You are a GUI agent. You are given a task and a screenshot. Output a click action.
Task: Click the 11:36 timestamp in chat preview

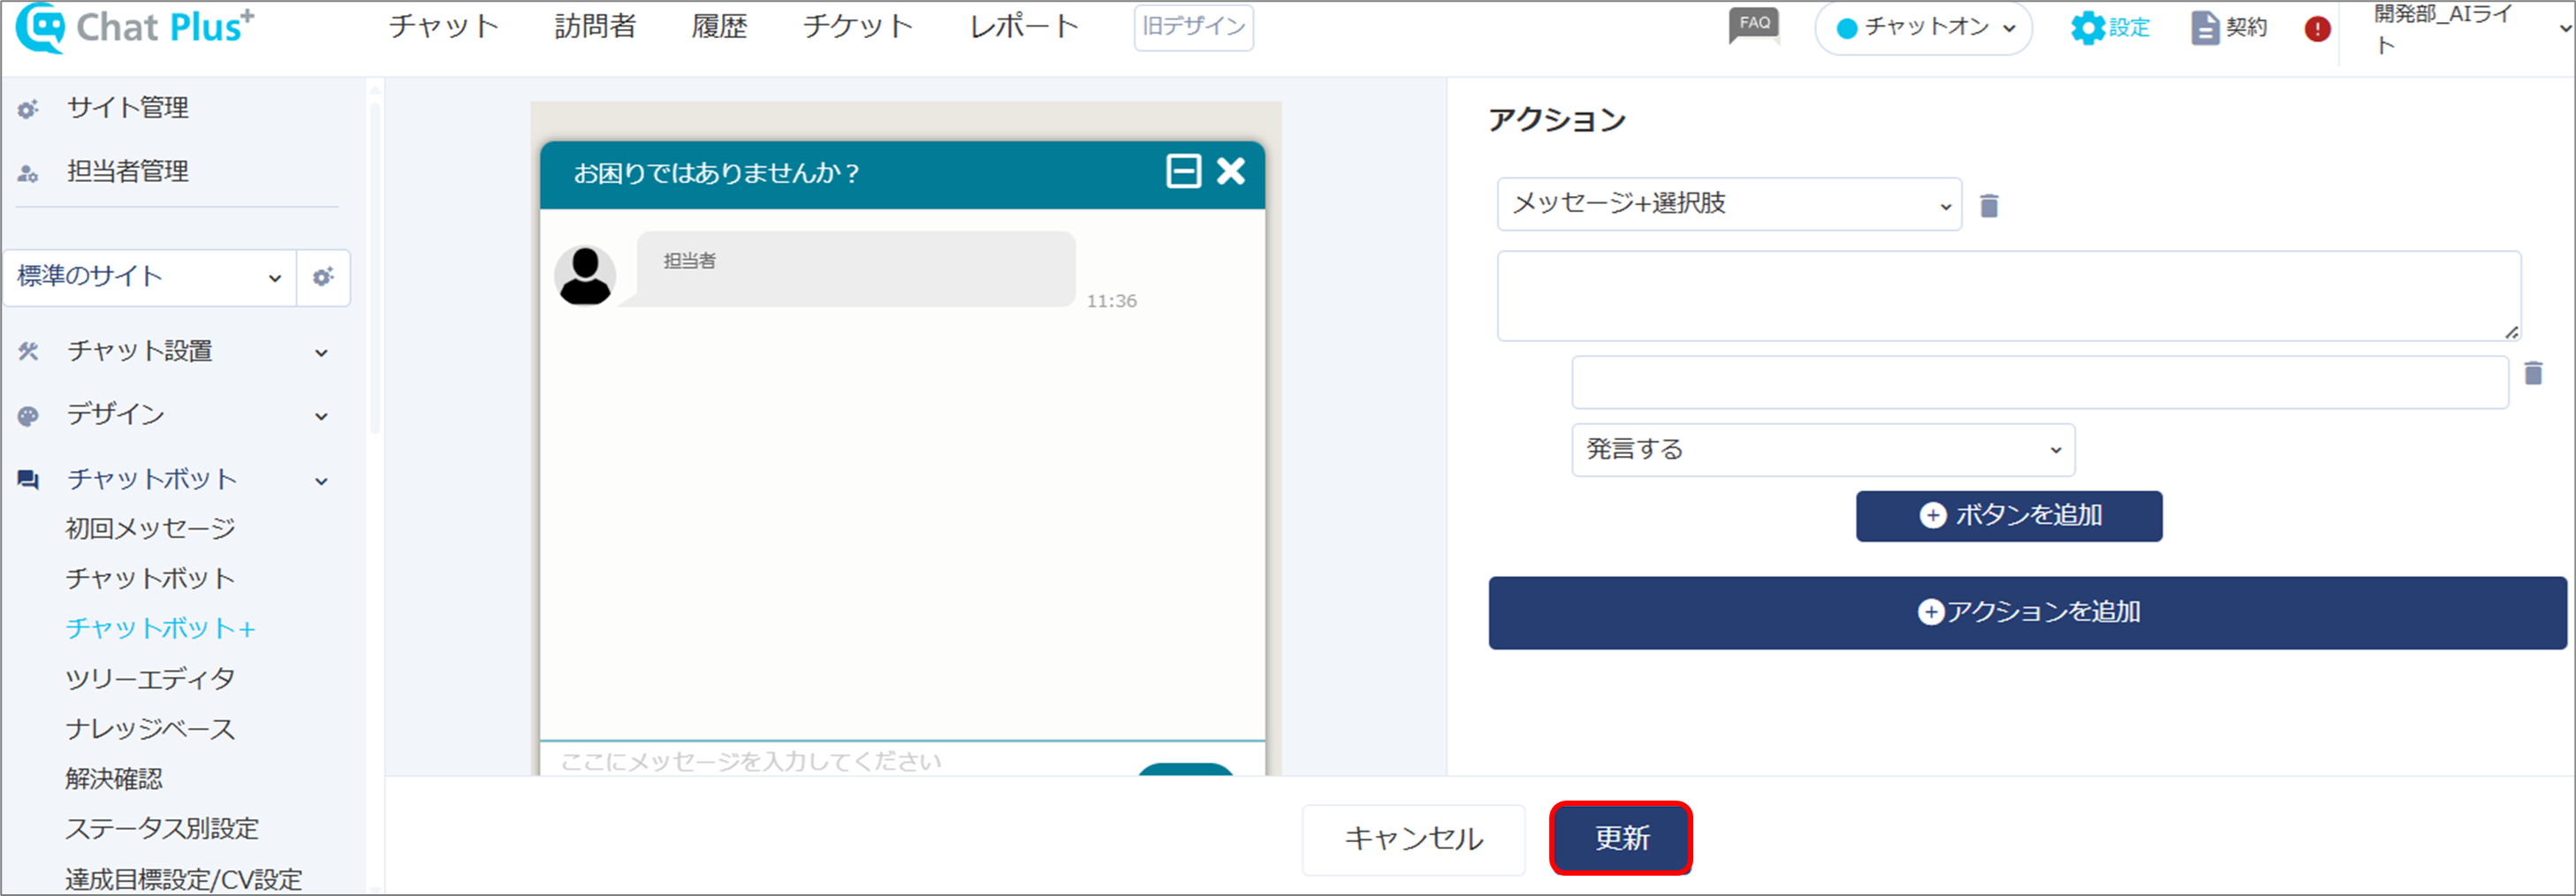pyautogui.click(x=1111, y=300)
